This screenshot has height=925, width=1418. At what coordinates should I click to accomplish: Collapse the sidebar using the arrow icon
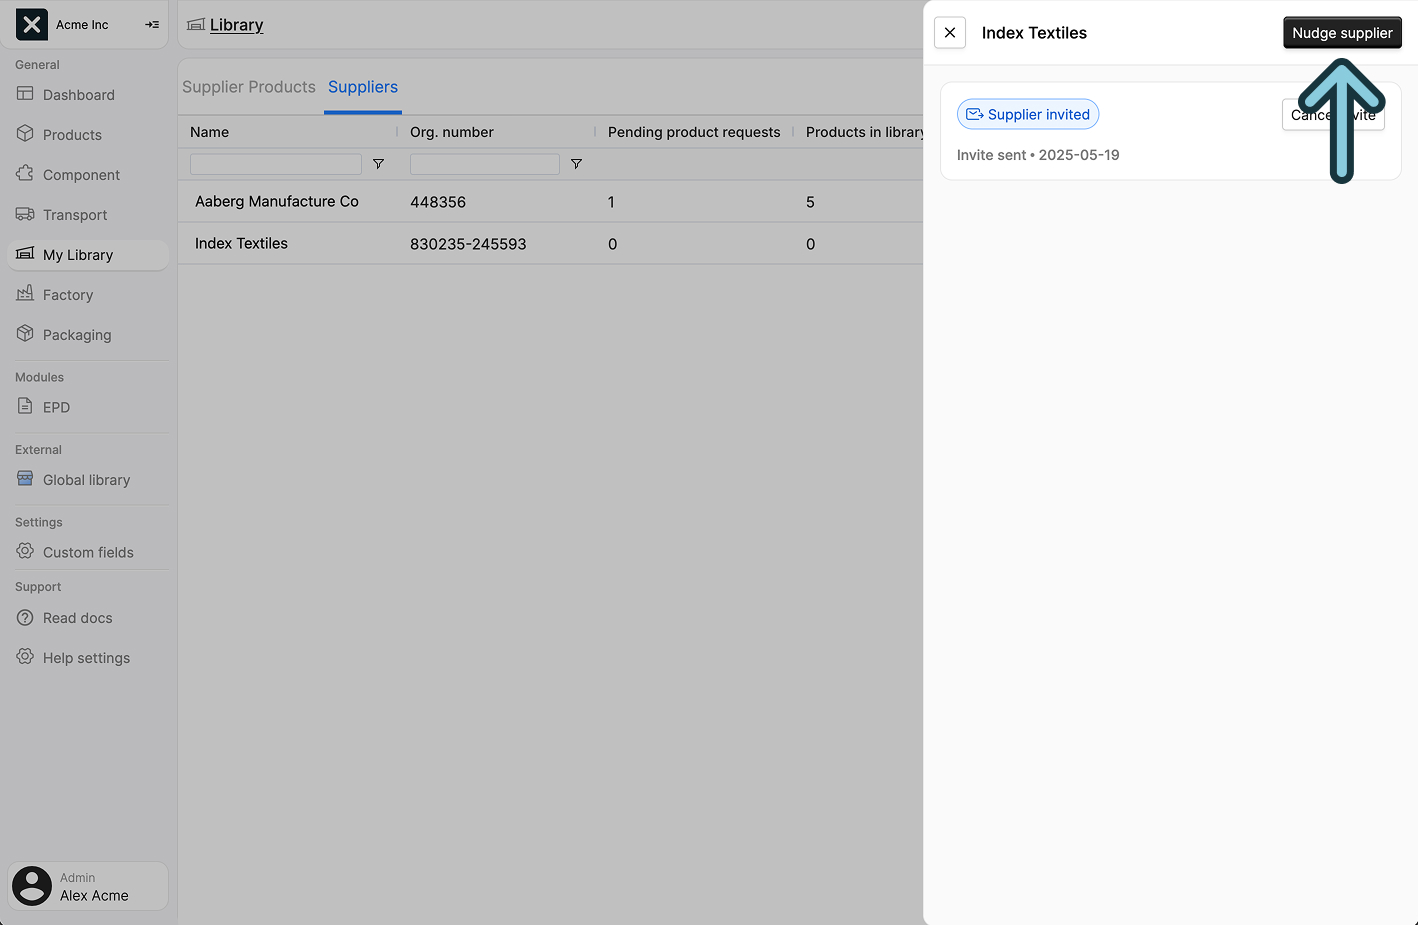[x=152, y=25]
